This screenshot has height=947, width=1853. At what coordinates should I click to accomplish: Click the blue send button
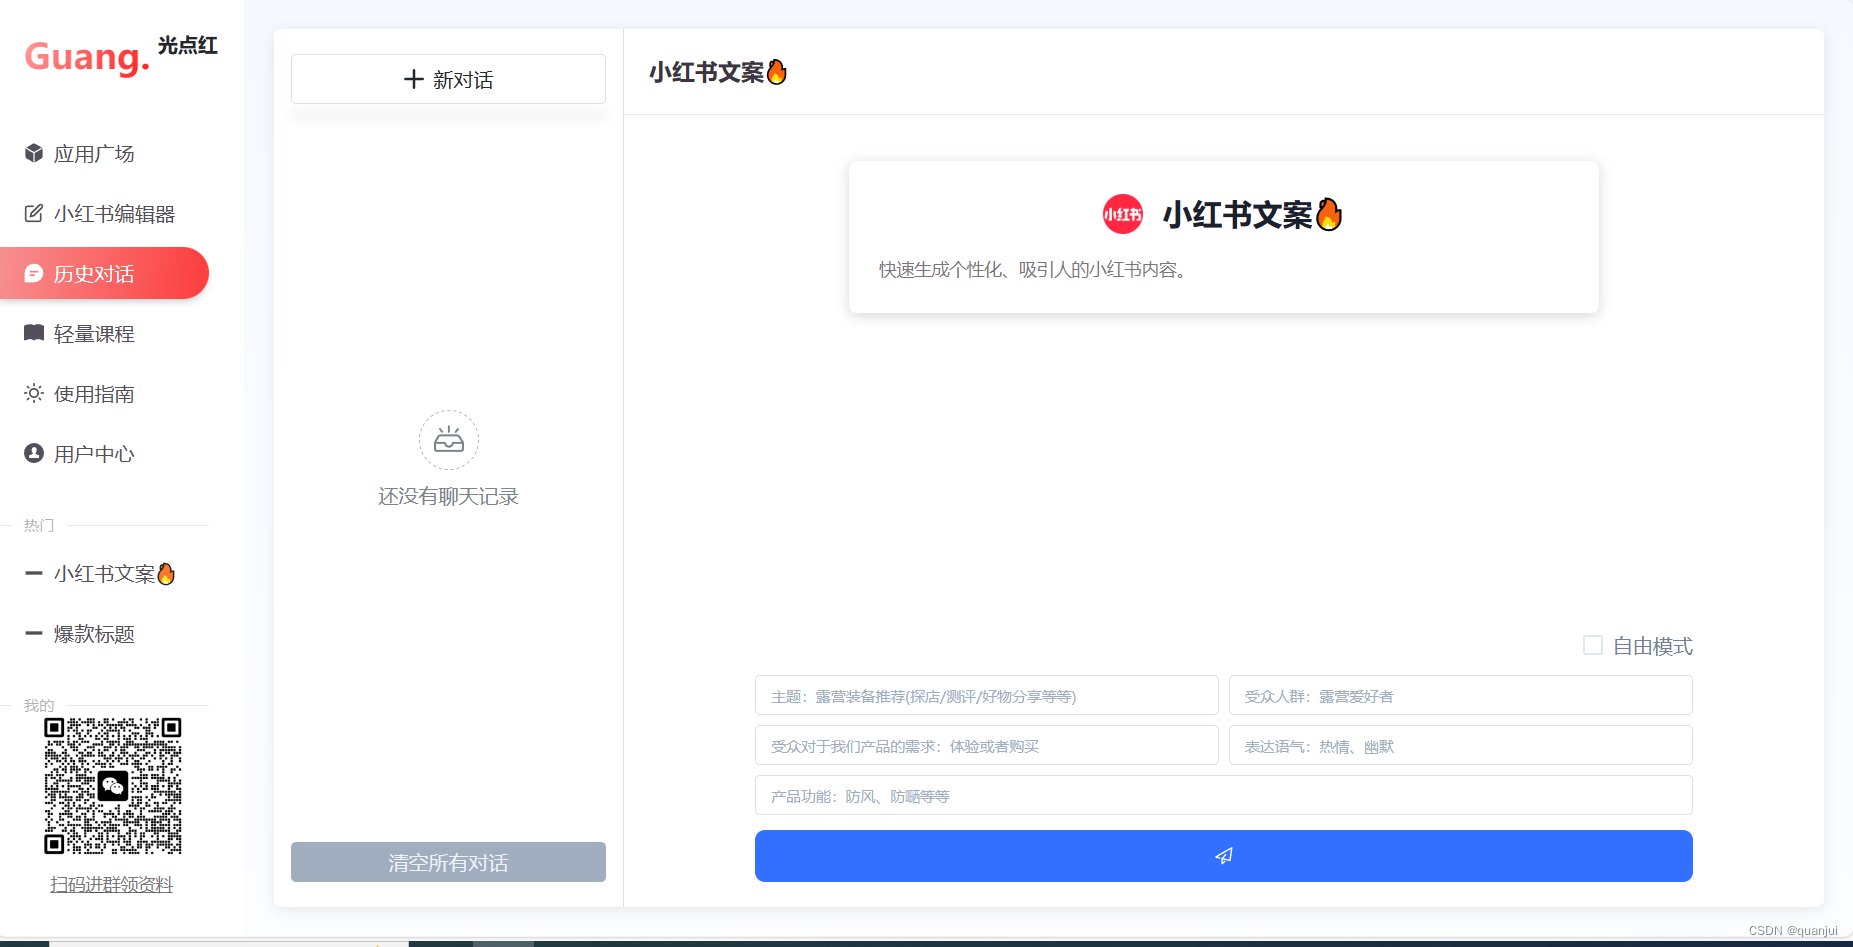point(1224,856)
